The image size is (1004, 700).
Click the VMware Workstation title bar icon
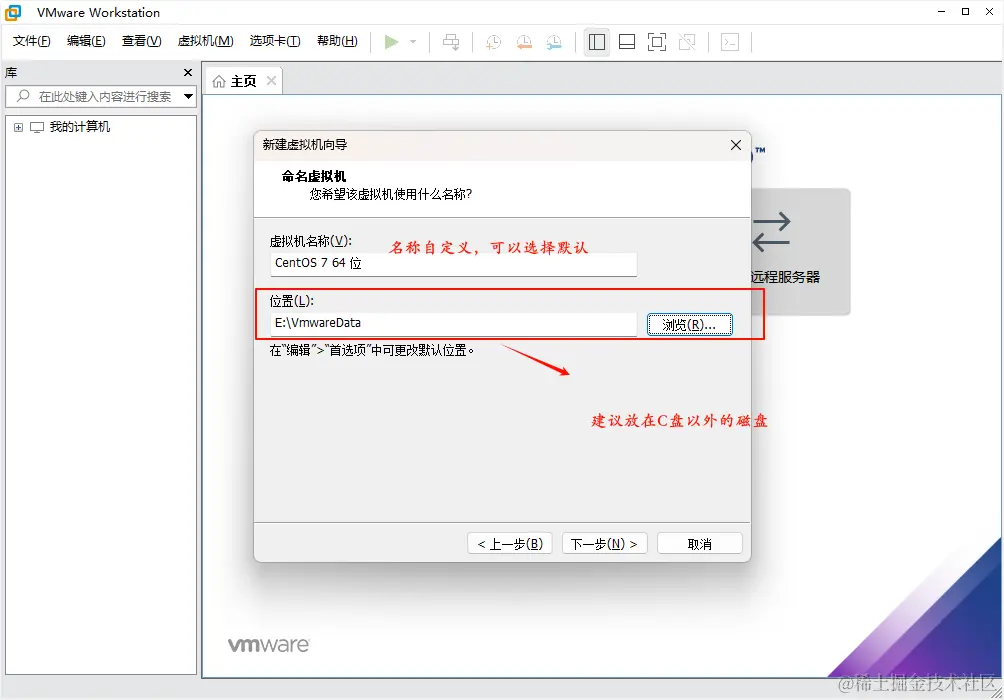click(13, 12)
